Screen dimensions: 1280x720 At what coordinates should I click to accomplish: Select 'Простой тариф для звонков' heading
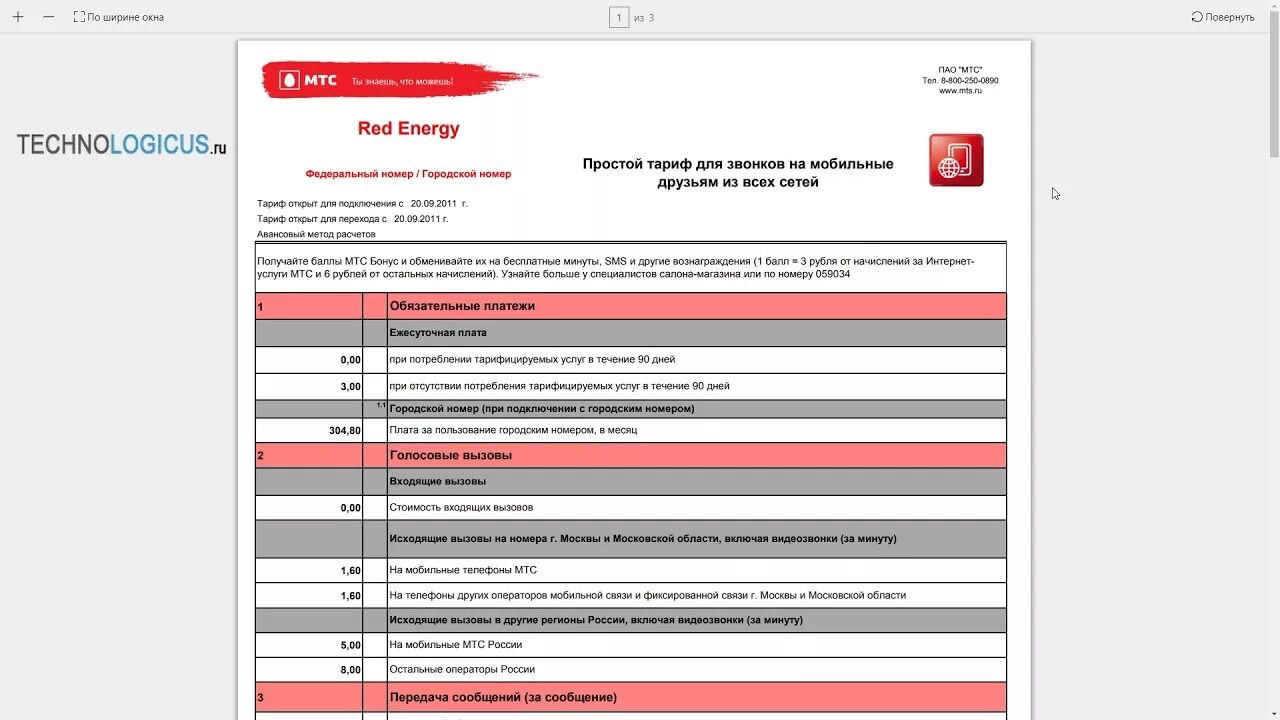738,173
